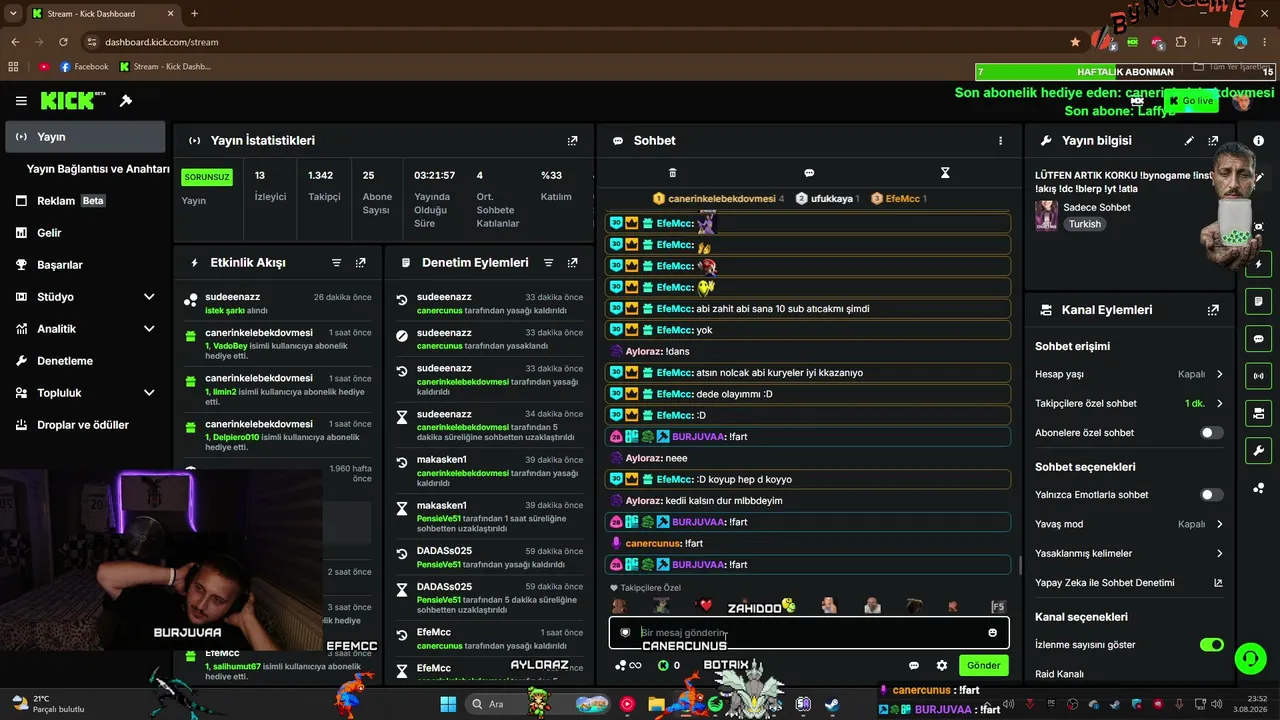Send the message with Gönder button
The height and width of the screenshot is (720, 1280).
click(983, 665)
